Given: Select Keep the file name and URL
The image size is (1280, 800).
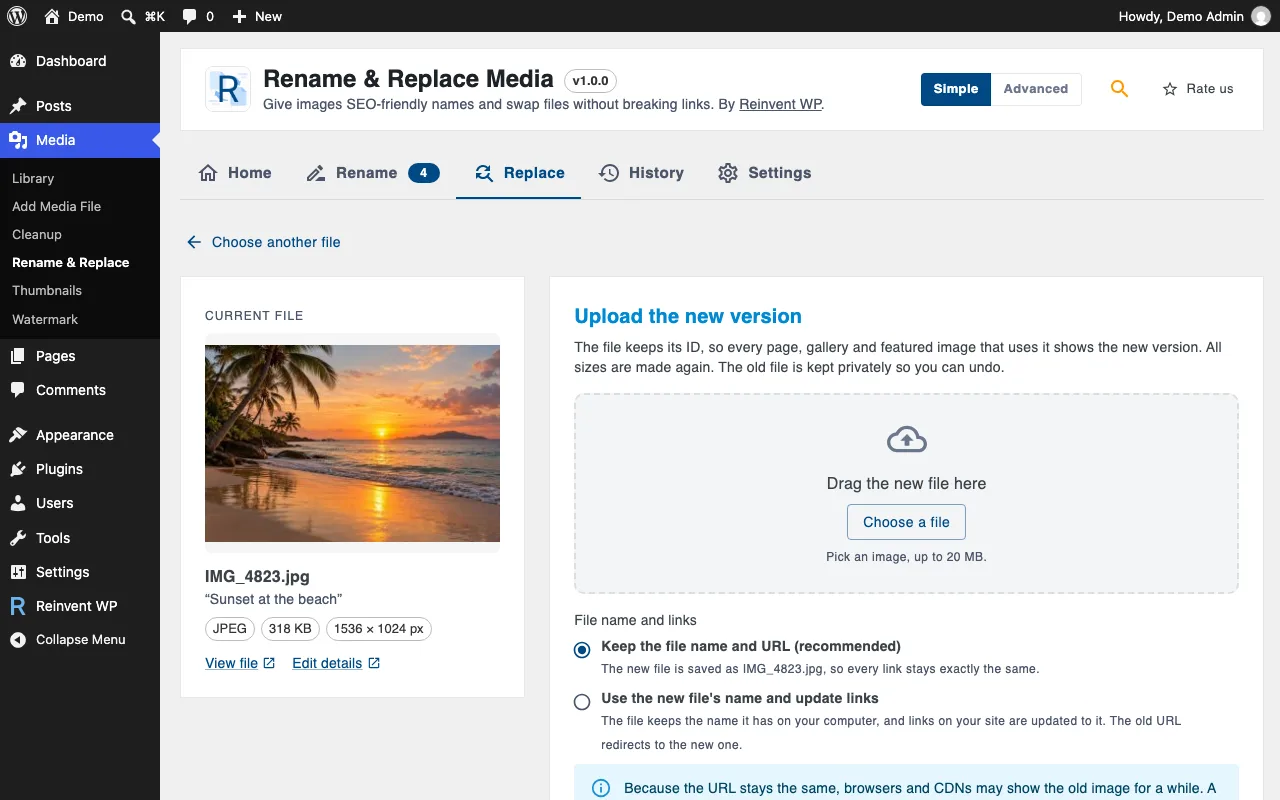Looking at the screenshot, I should click(x=582, y=650).
